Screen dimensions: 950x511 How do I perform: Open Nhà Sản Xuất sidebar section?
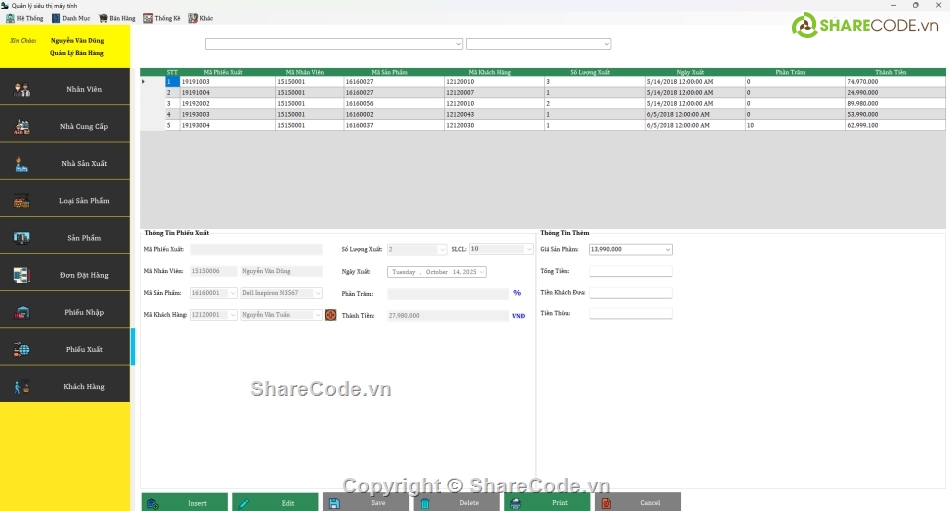[x=65, y=164]
